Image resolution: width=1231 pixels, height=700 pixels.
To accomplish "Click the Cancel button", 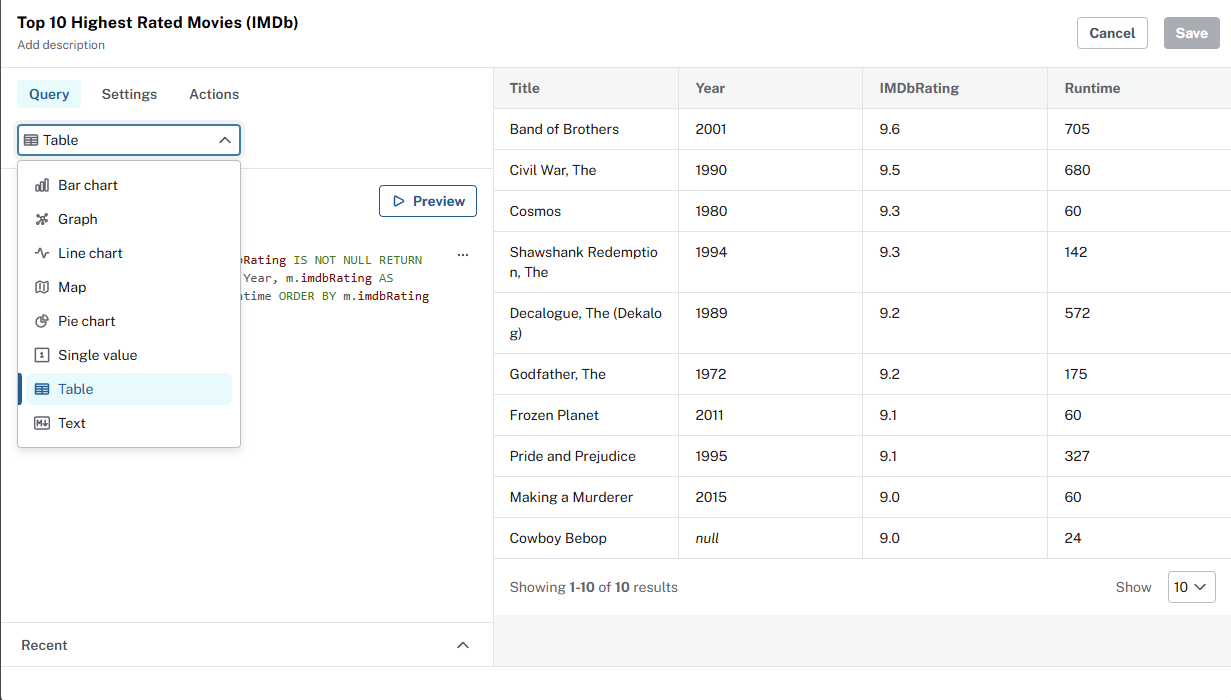I will point(1112,33).
